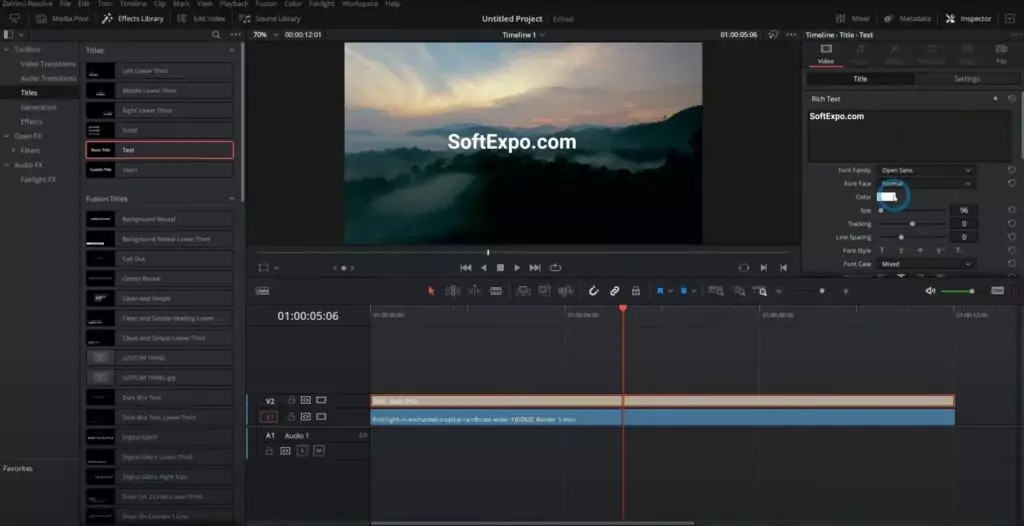Image resolution: width=1024 pixels, height=526 pixels.
Task: Open the Font Family dropdown
Action: [x=926, y=171]
